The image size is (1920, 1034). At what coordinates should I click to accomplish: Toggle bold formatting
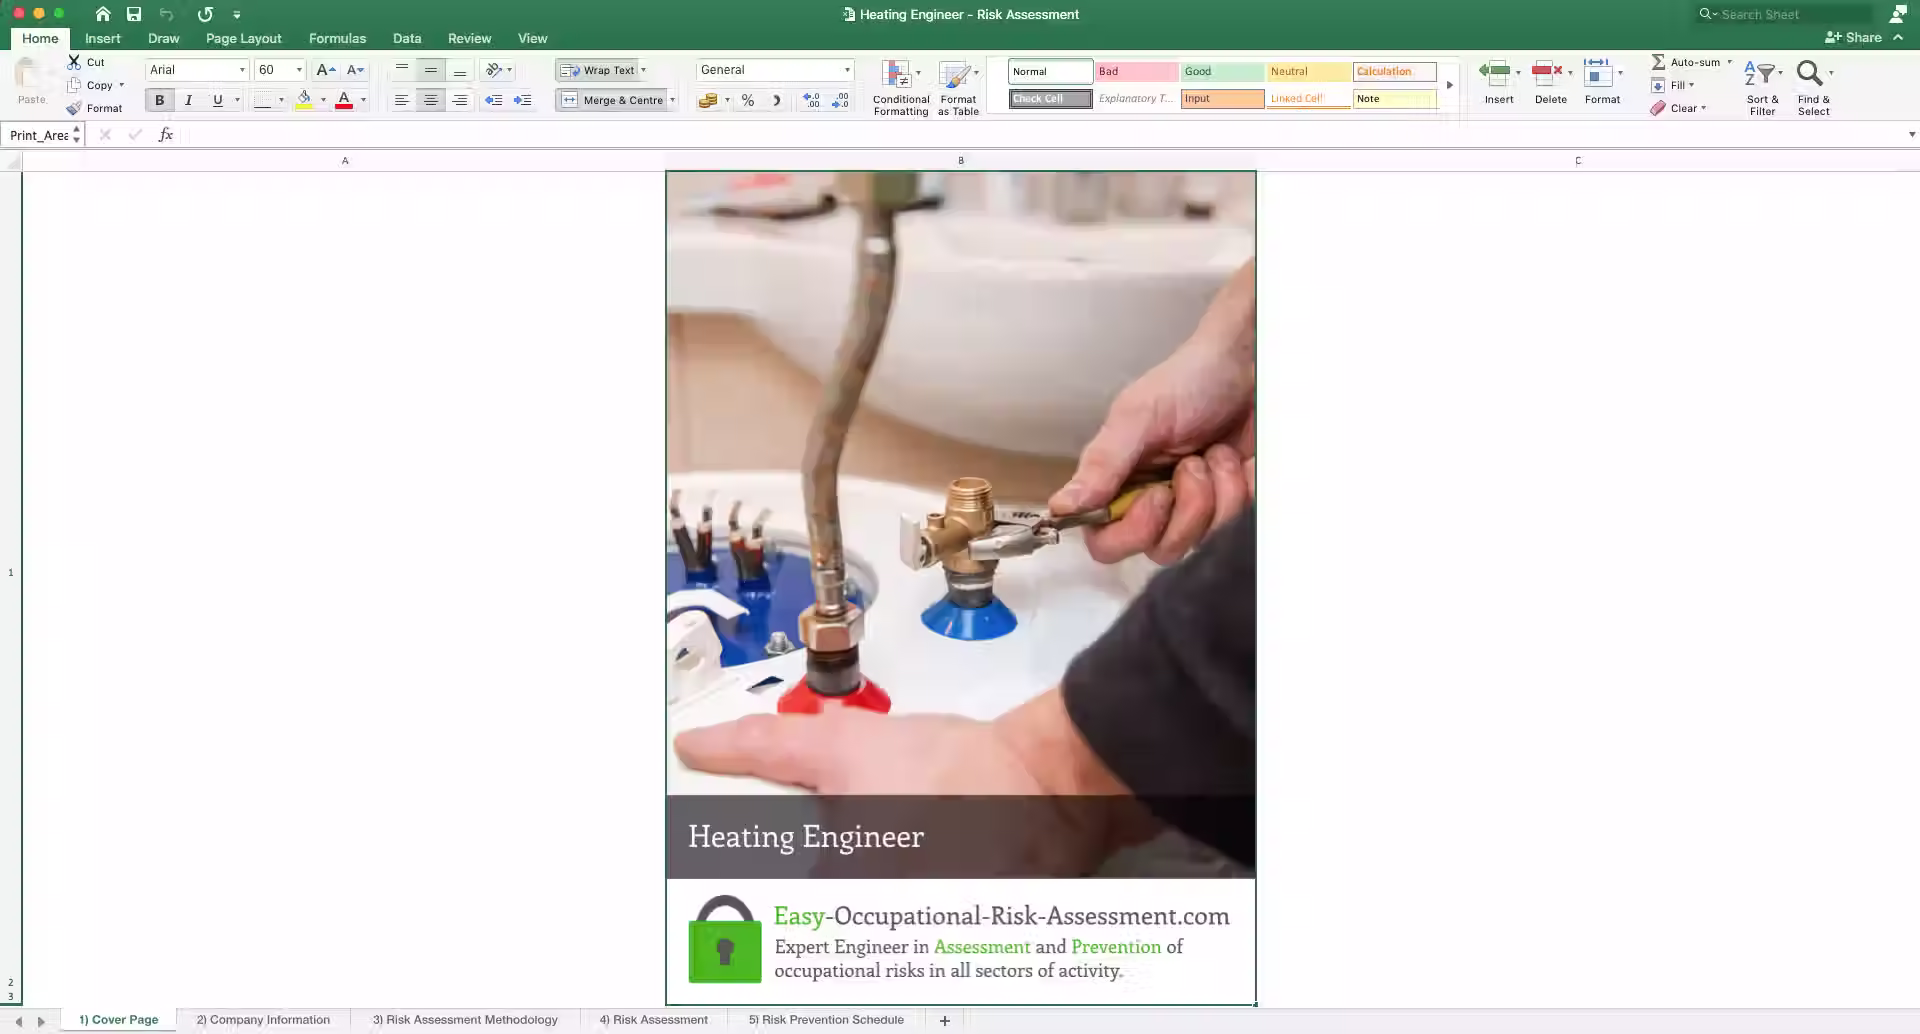click(x=159, y=100)
